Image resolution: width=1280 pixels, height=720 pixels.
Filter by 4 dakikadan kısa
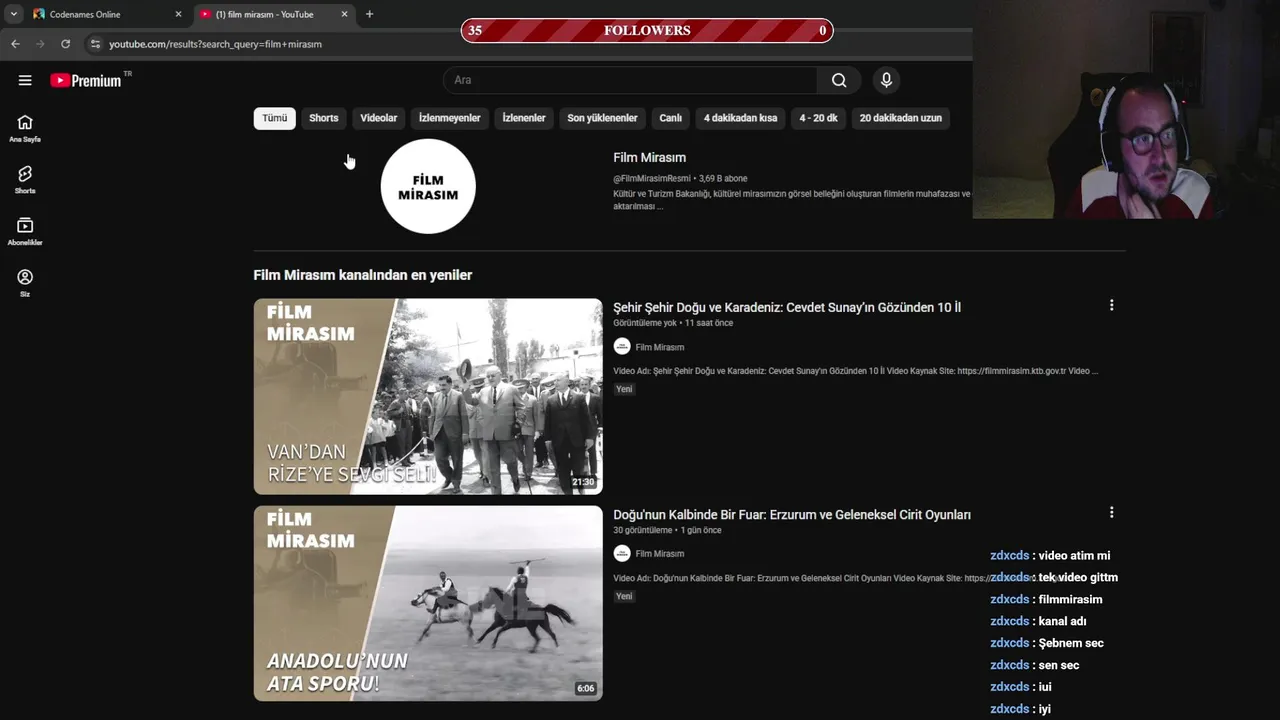740,118
